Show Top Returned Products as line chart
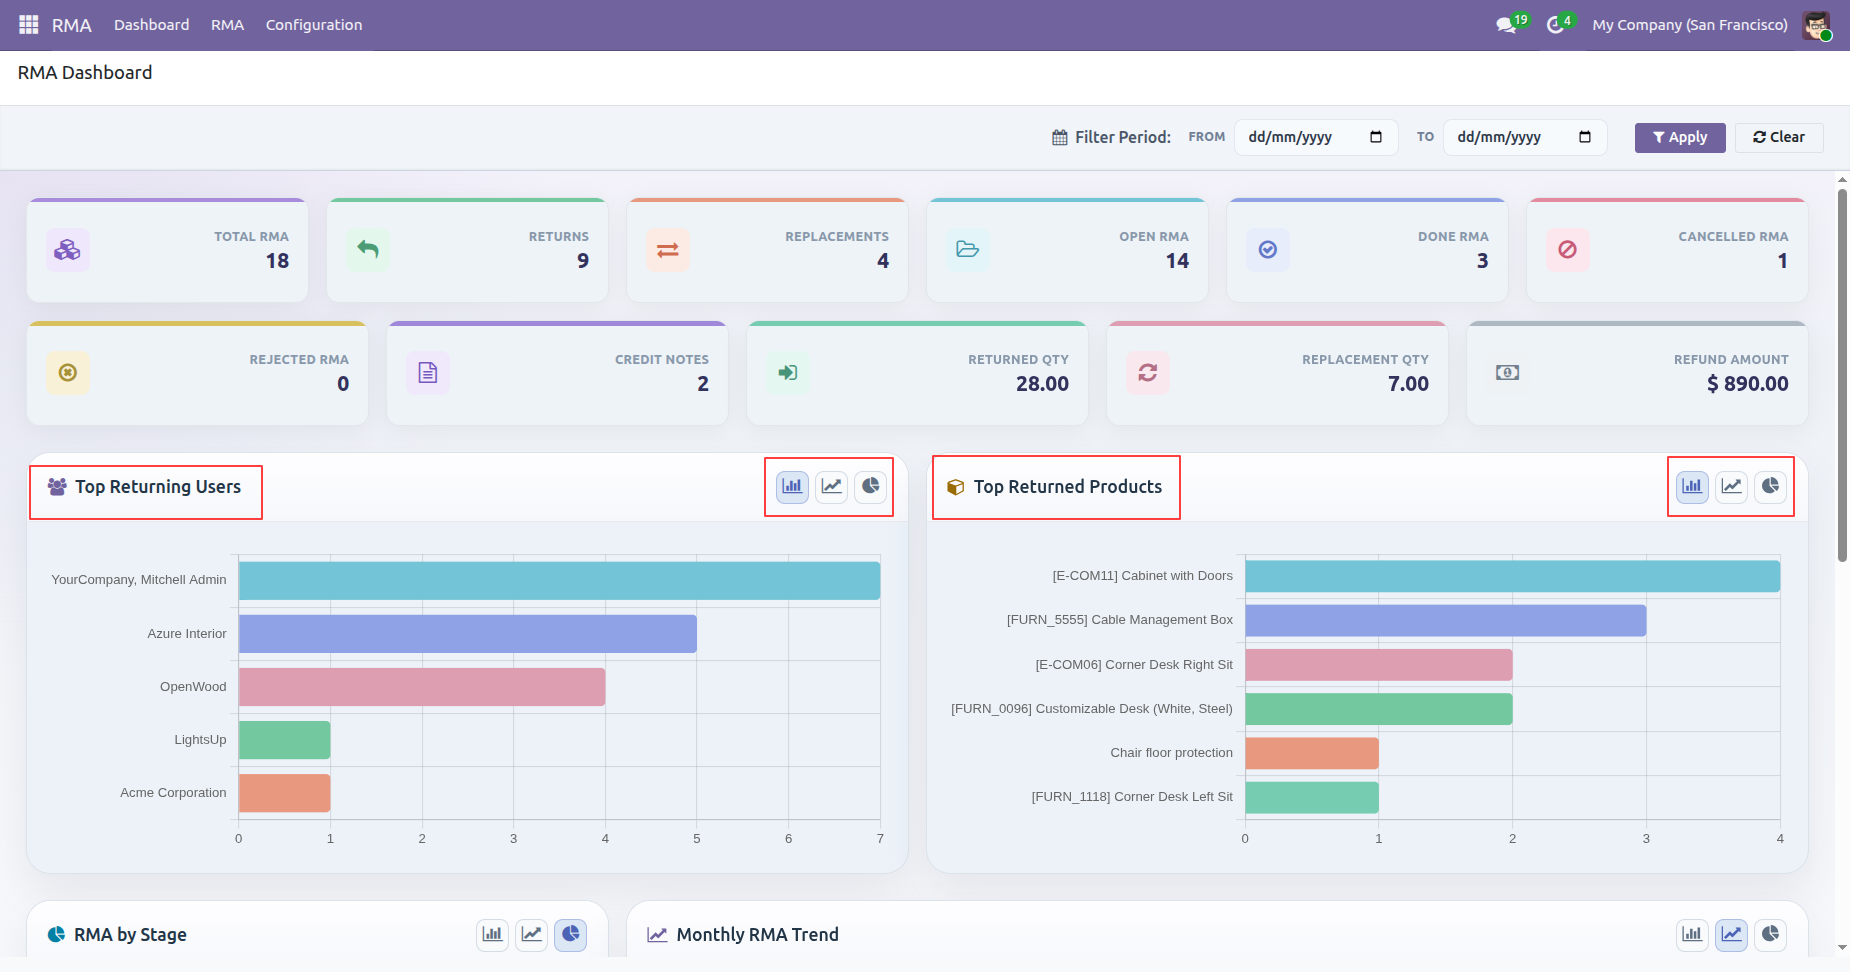Screen dimensions: 1850x972 coord(1731,486)
